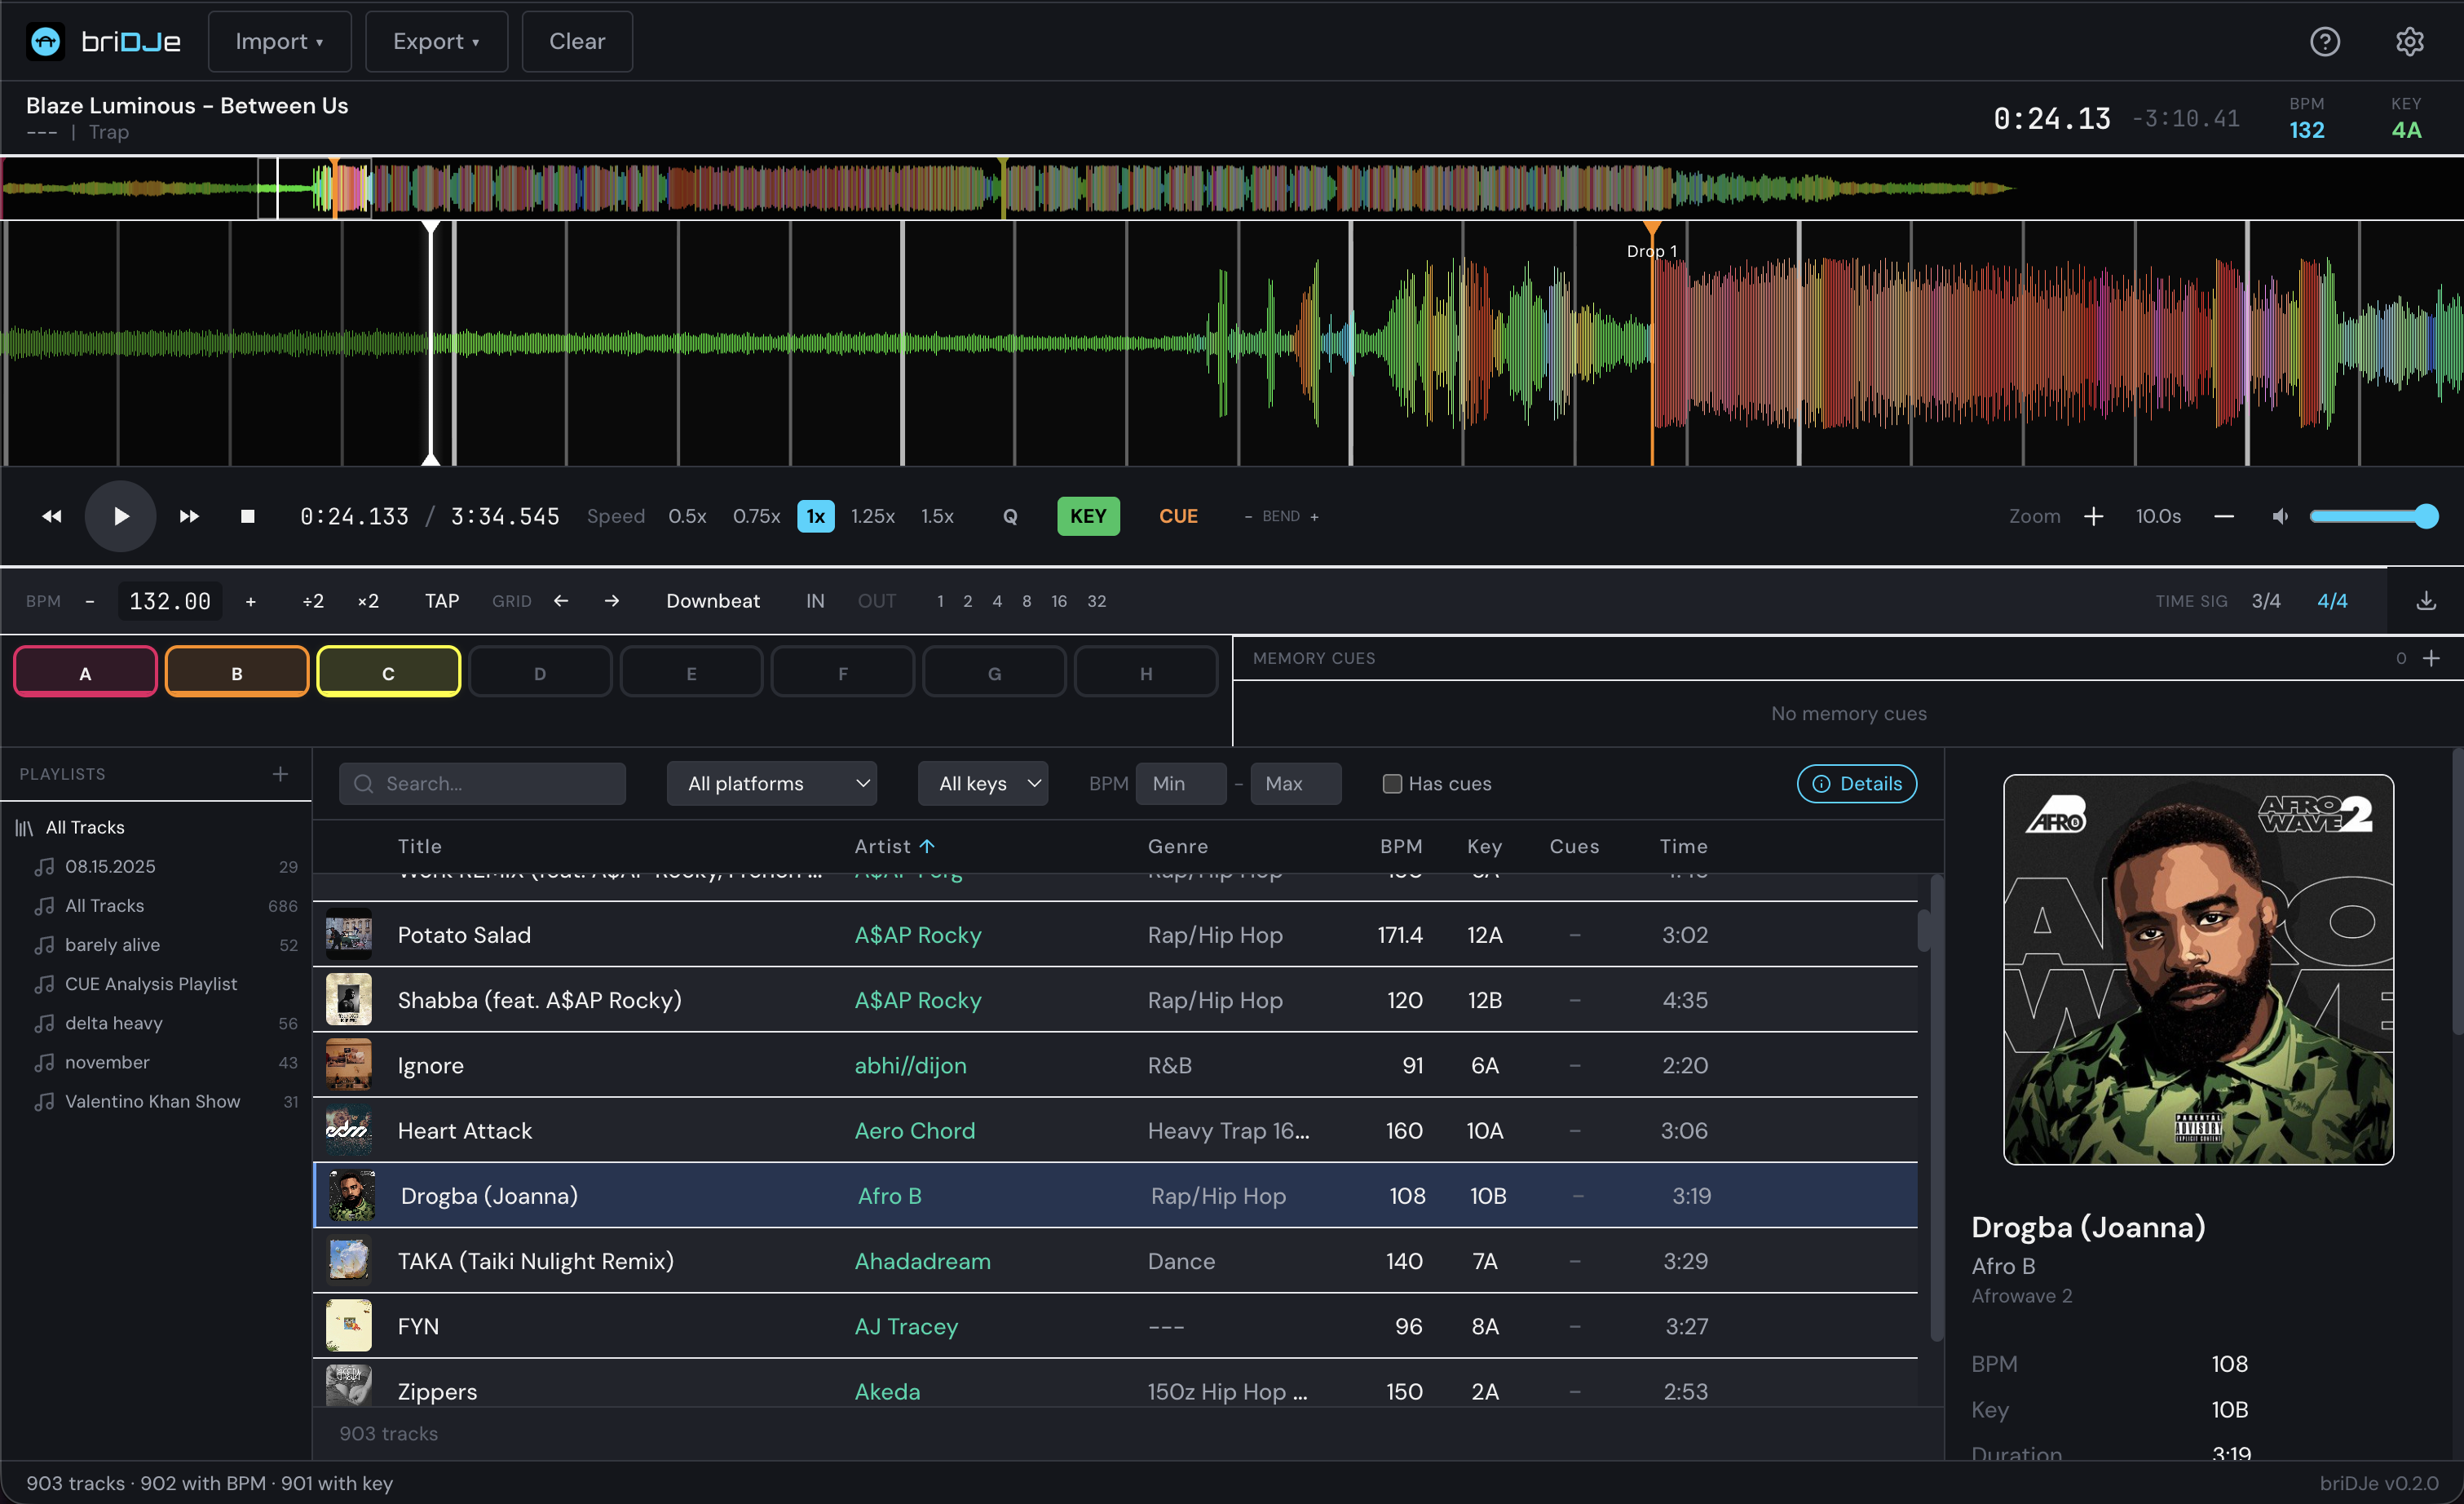The width and height of the screenshot is (2464, 1504).
Task: Set playback speed to 0.75x
Action: point(756,516)
